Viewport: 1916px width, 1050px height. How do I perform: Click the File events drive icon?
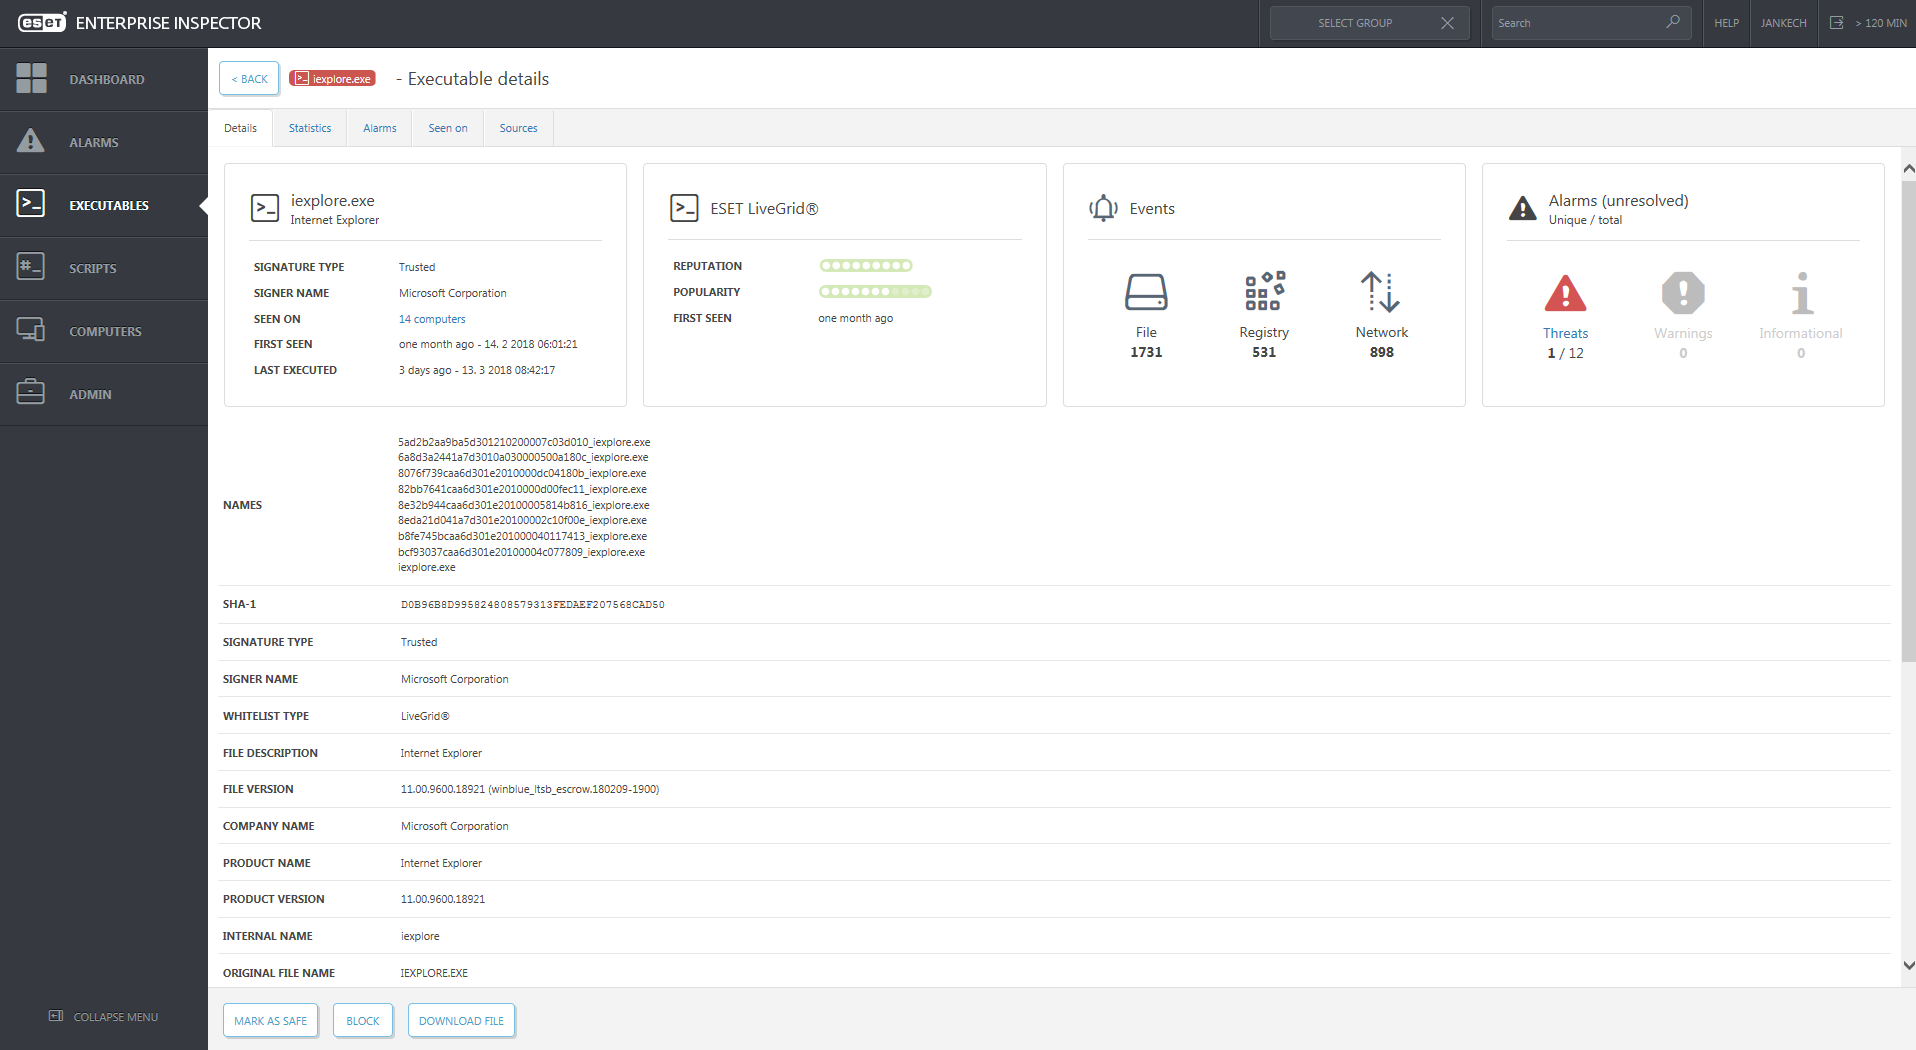(x=1146, y=292)
